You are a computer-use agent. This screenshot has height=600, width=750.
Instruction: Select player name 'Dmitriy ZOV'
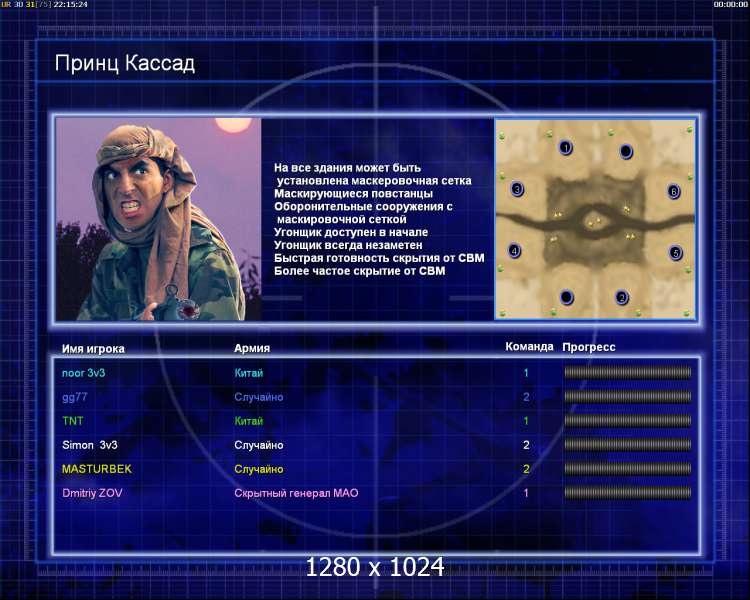point(92,493)
